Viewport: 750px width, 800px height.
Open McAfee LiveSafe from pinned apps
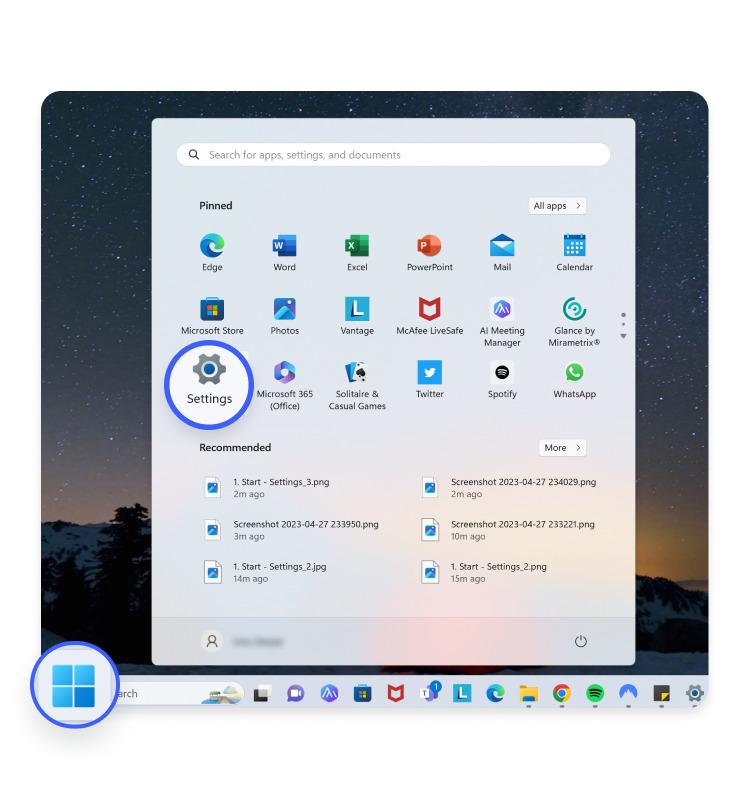pyautogui.click(x=430, y=316)
